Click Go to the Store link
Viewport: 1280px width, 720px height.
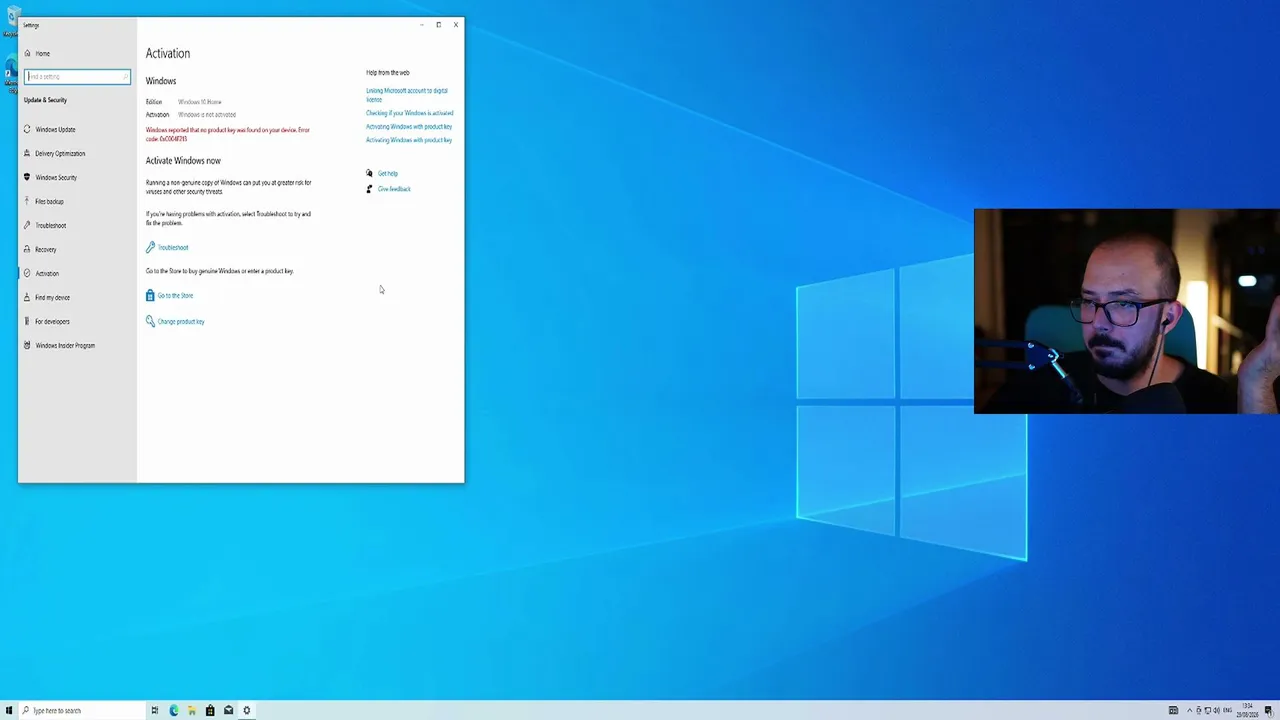coord(175,295)
